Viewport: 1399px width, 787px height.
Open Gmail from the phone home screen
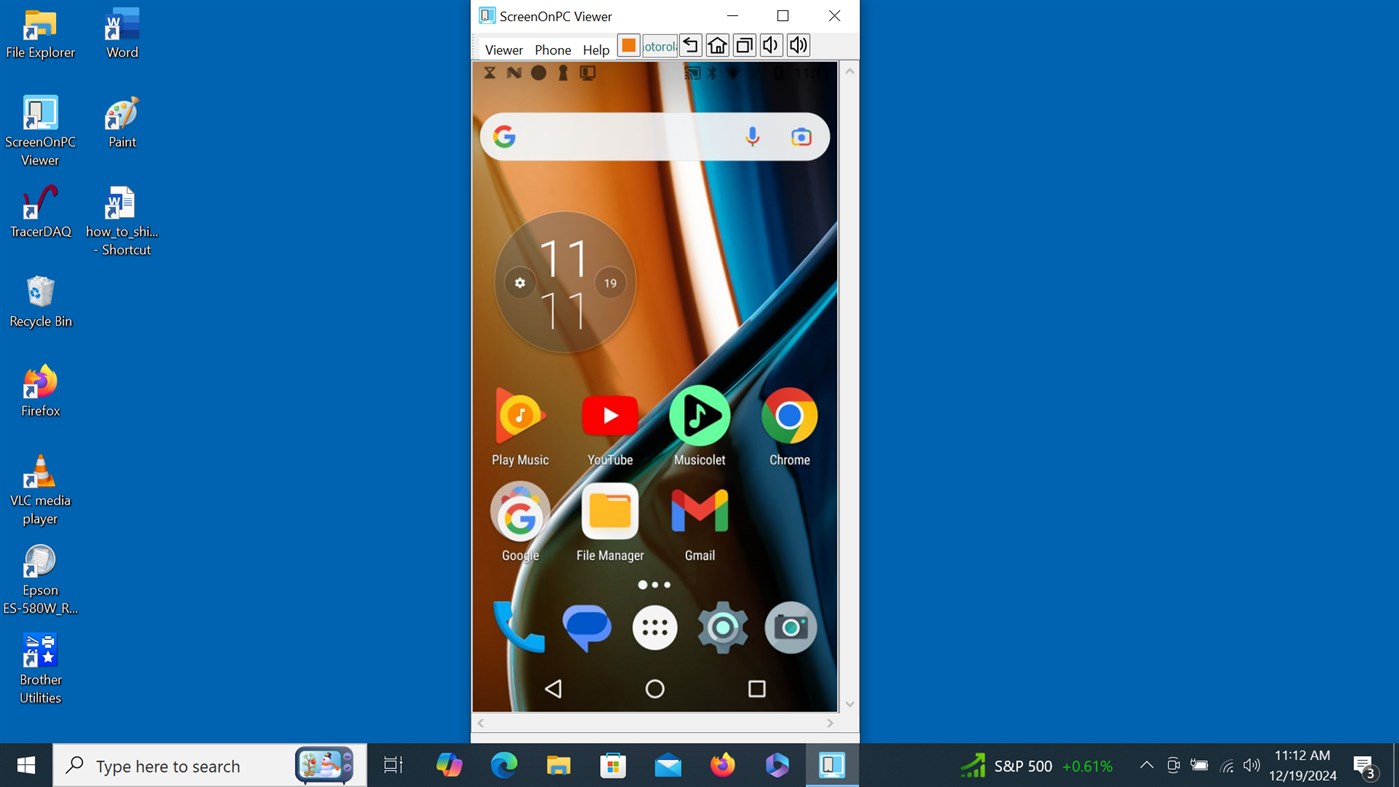click(x=699, y=511)
